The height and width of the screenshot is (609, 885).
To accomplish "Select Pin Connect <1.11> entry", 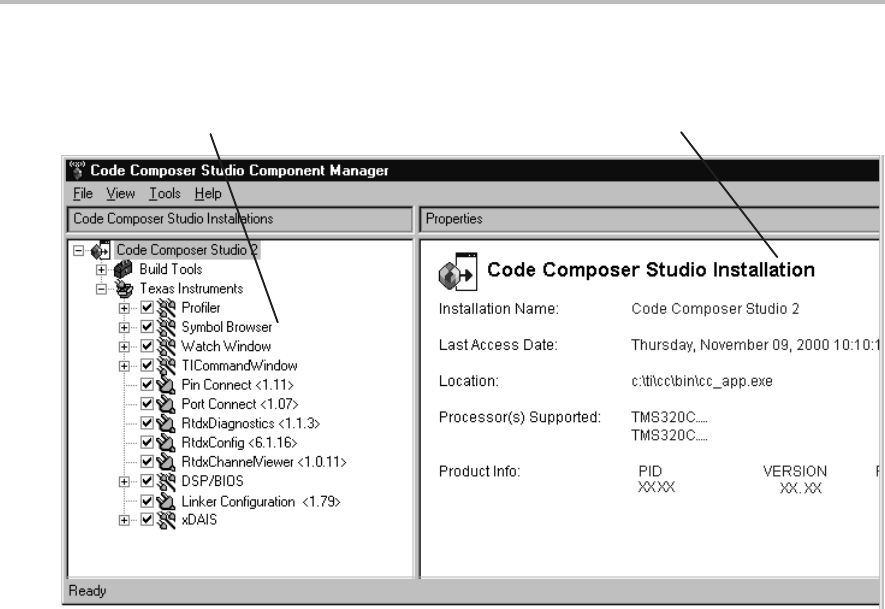I will (238, 385).
